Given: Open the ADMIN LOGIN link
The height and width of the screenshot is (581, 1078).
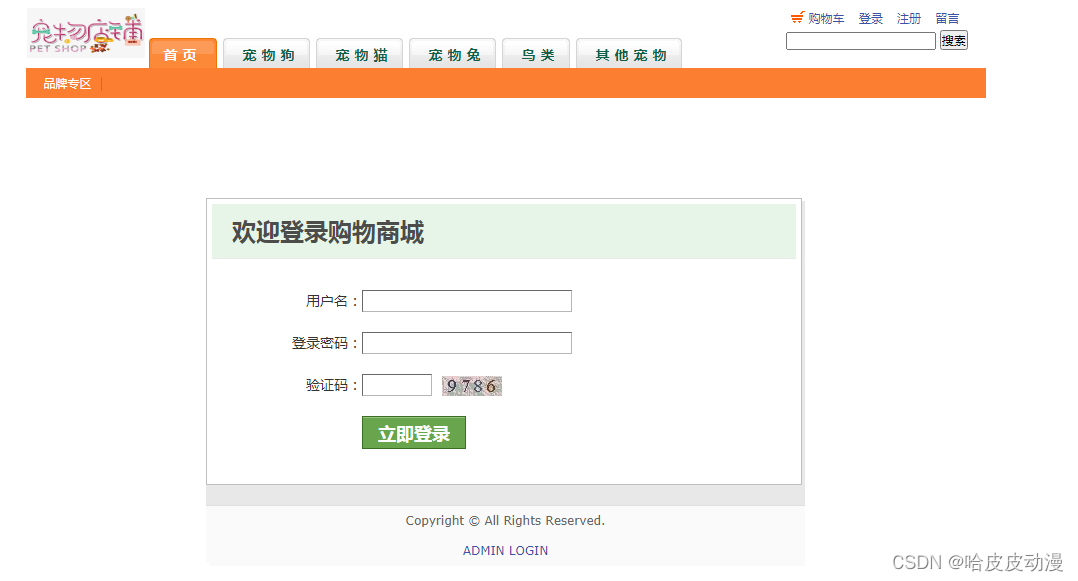Looking at the screenshot, I should [x=505, y=551].
